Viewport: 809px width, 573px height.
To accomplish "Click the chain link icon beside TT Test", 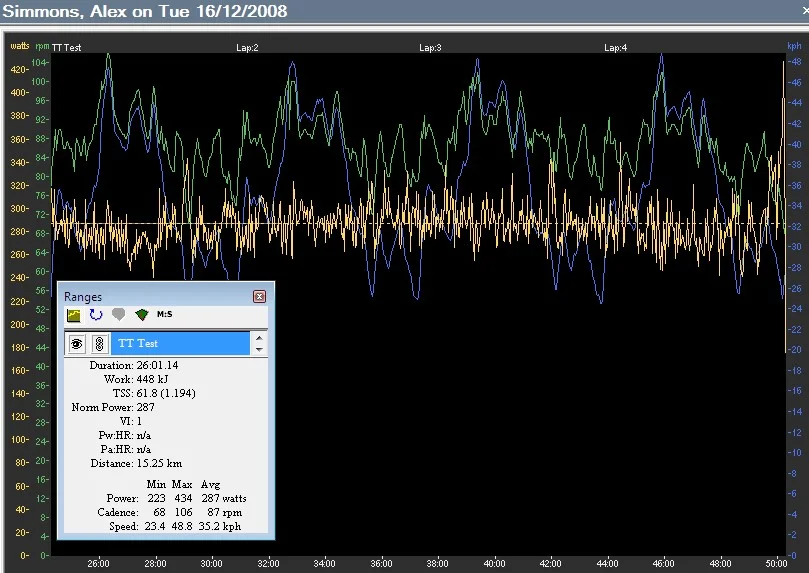I will (100, 343).
